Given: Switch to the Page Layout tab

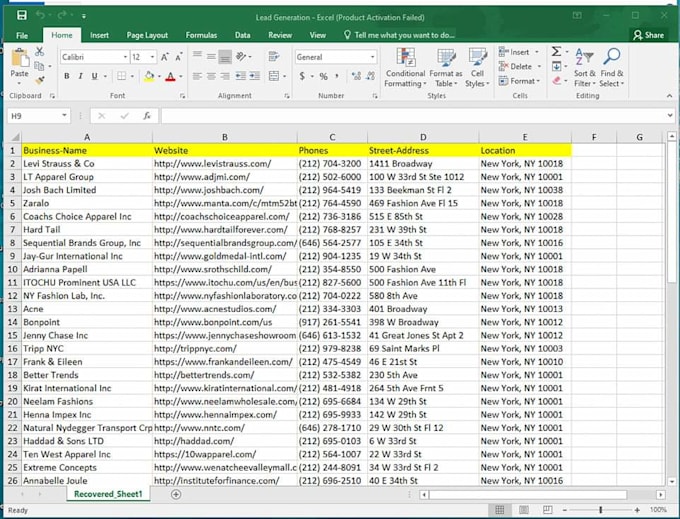Looking at the screenshot, I should click(147, 35).
